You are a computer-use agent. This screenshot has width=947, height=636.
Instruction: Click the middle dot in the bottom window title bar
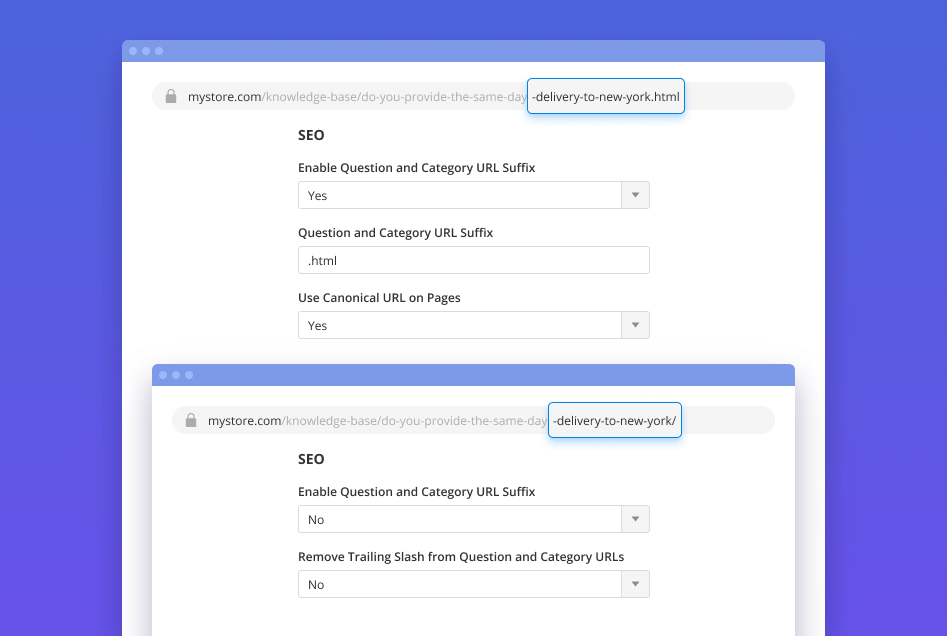(176, 375)
